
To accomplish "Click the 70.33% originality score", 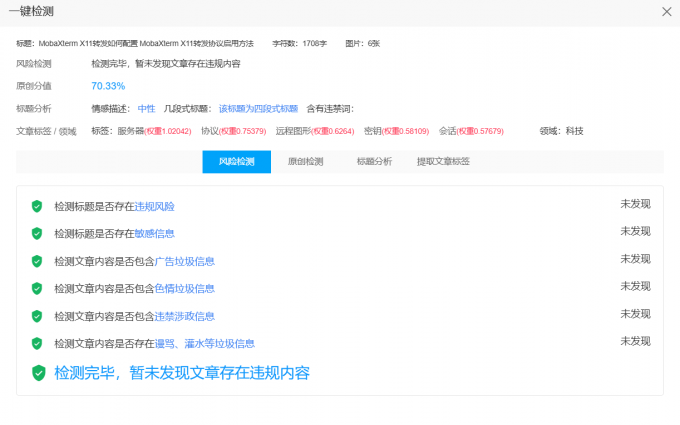I will click(x=108, y=86).
